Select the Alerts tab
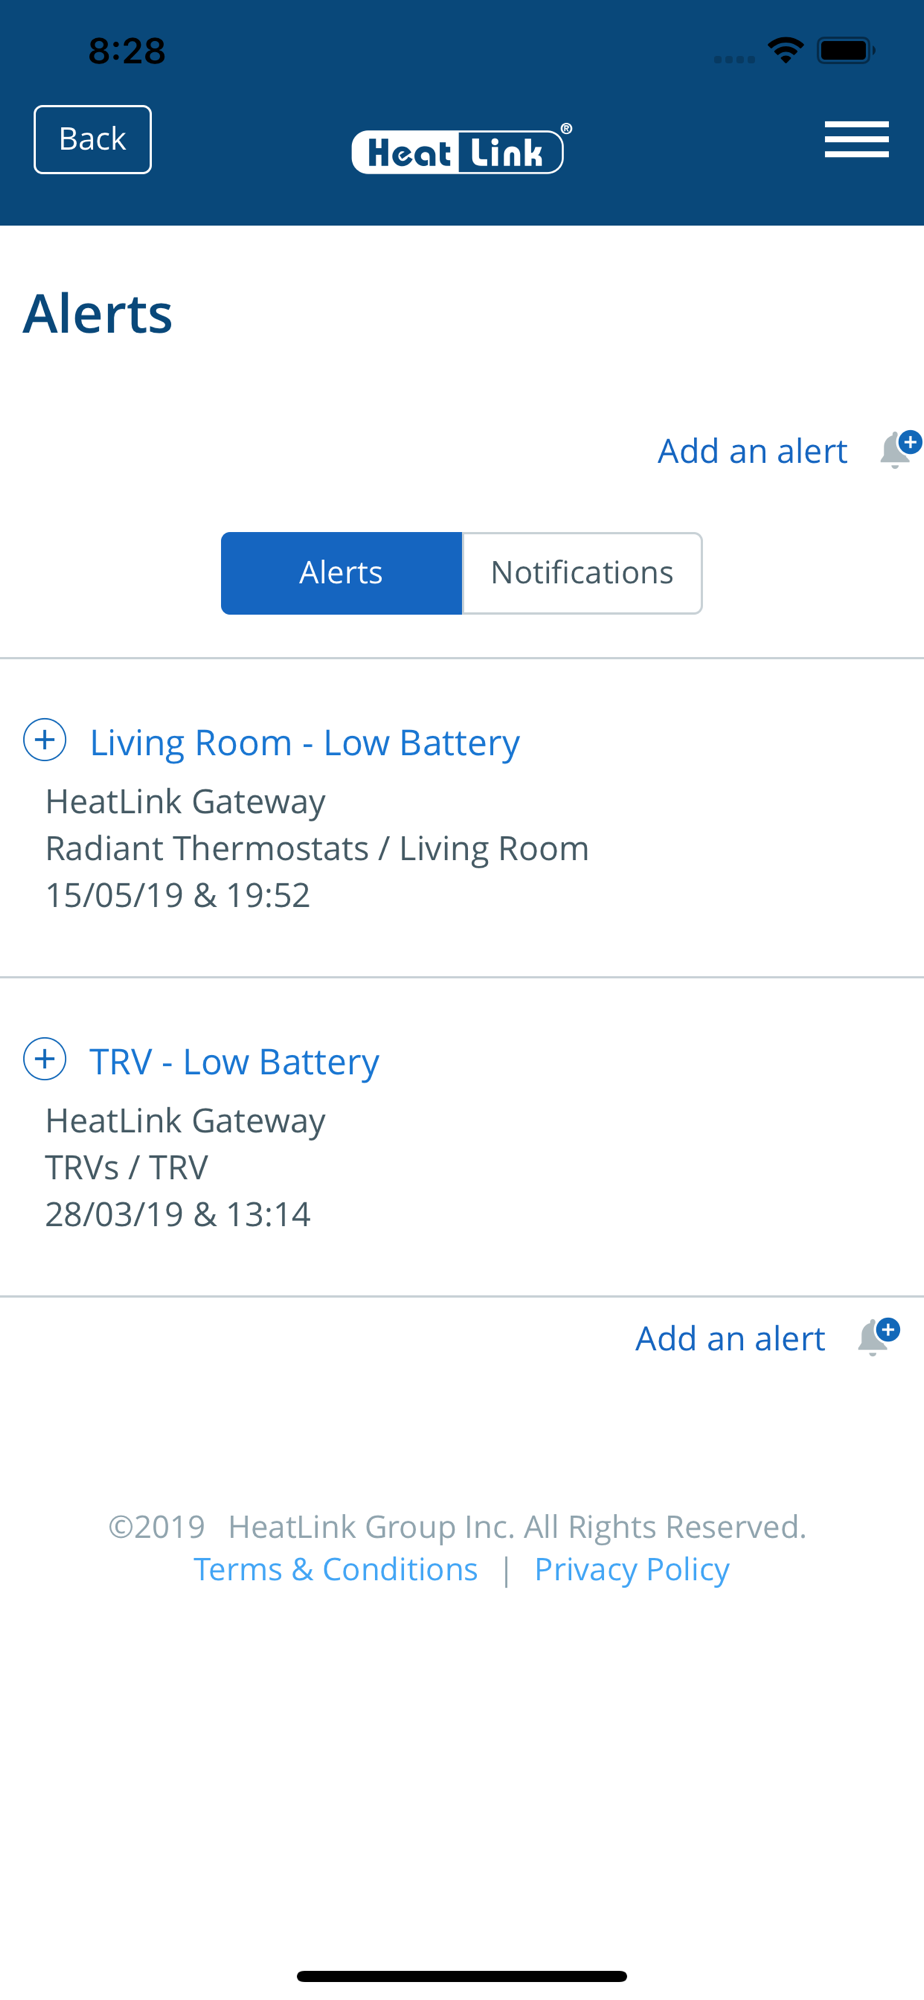The image size is (924, 2000). click(x=341, y=573)
